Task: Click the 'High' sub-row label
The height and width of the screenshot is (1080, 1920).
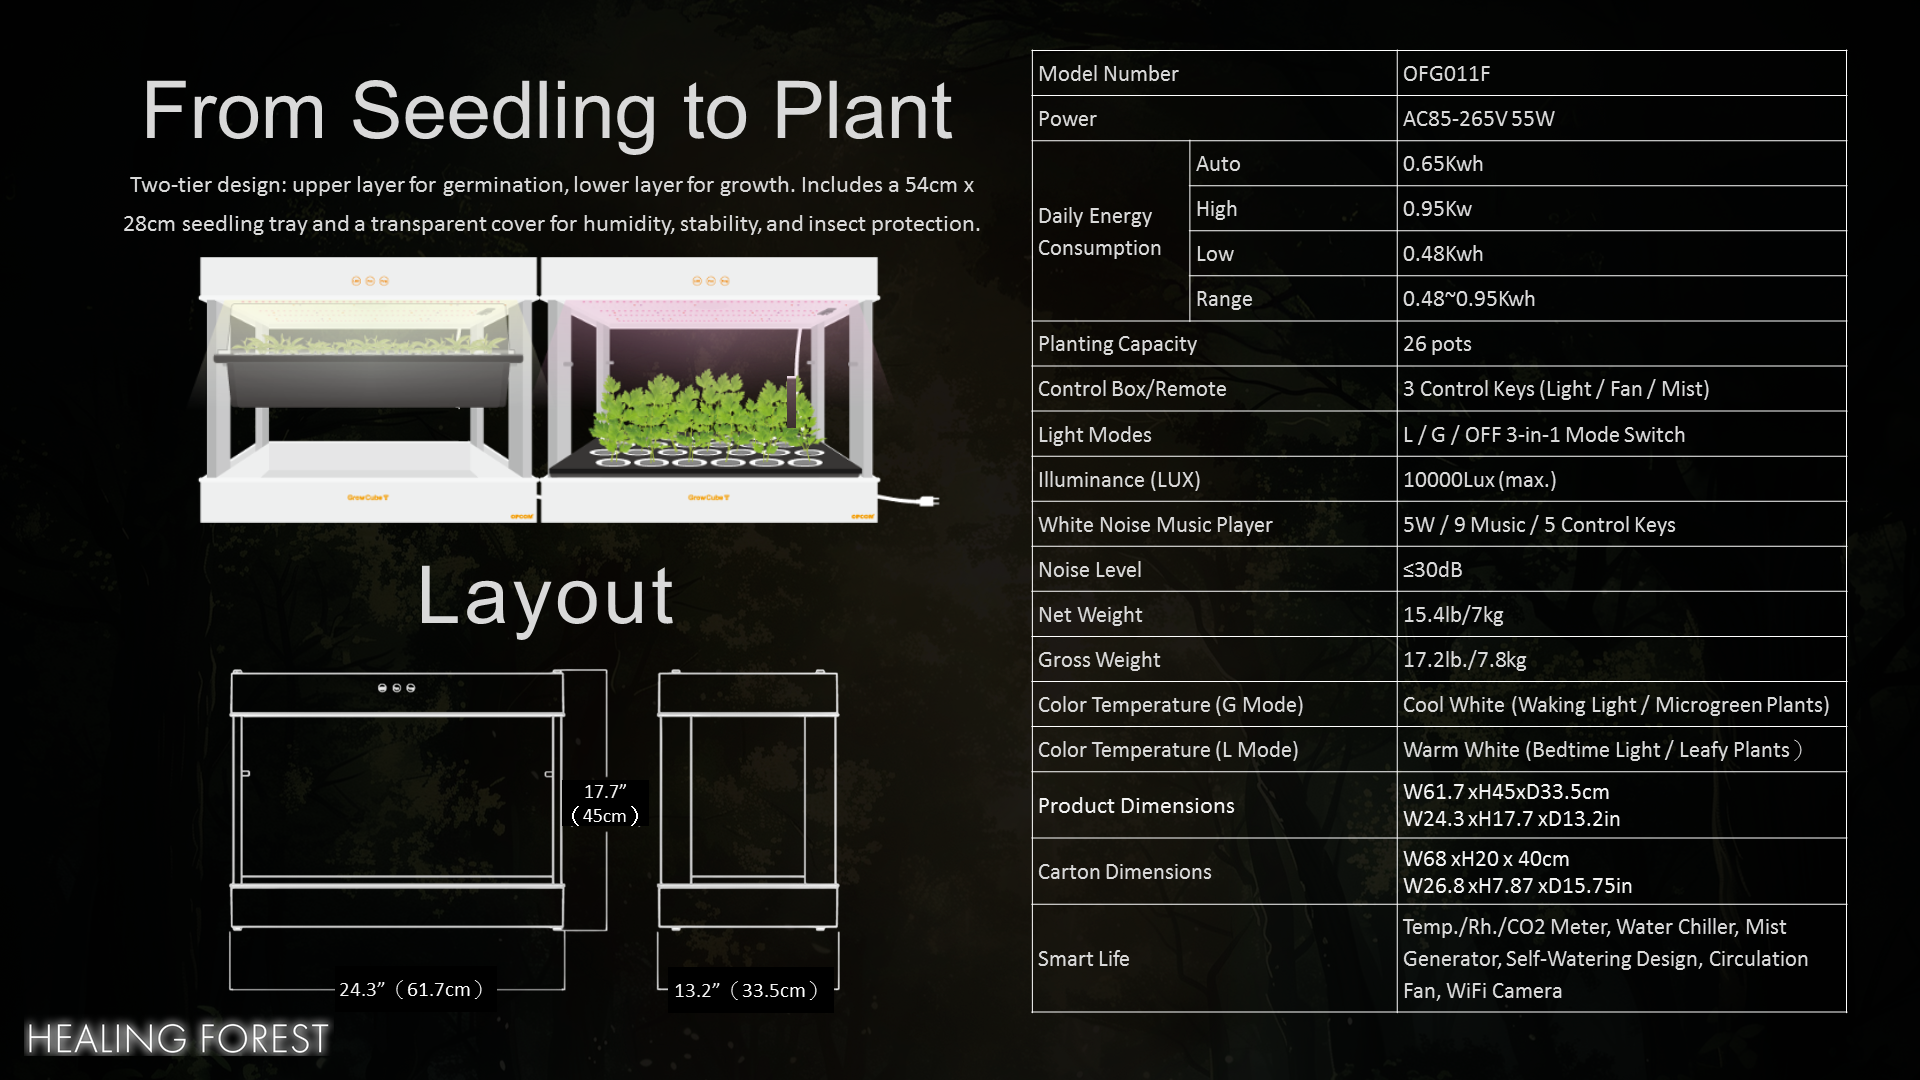Action: tap(1216, 208)
